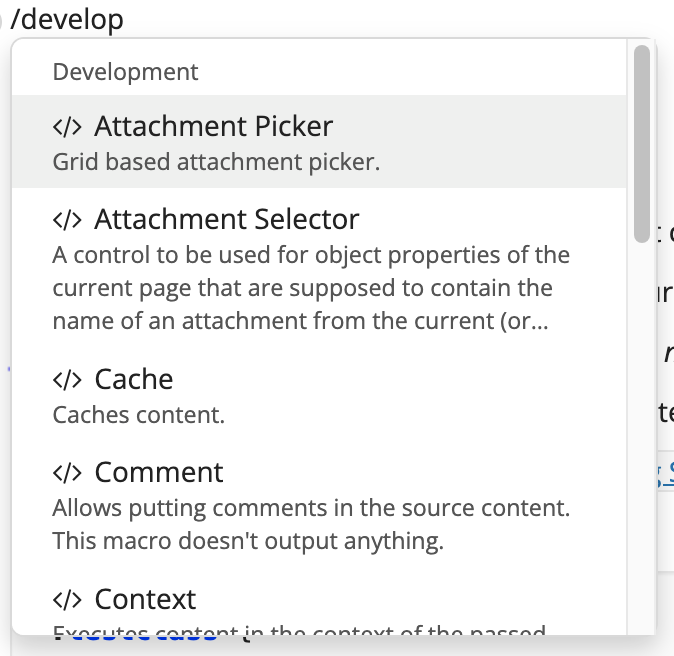The image size is (674, 656).
Task: Click the 'Caches content.' description text
Action: coord(138,415)
